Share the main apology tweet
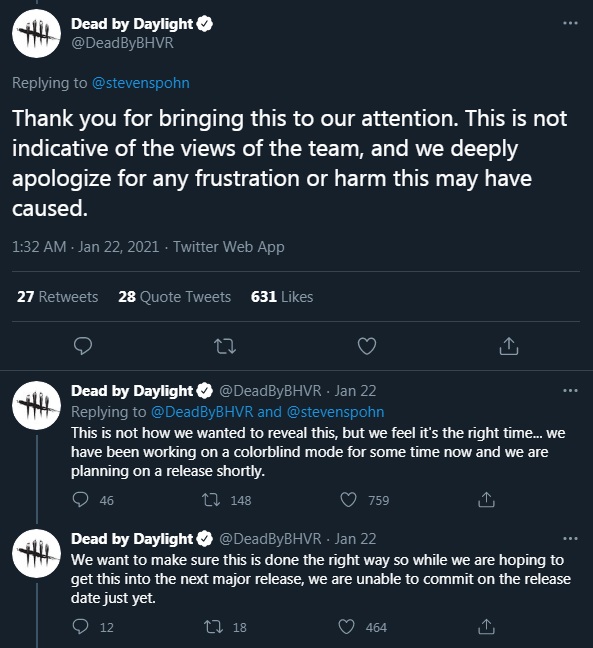593x648 pixels. (x=509, y=346)
